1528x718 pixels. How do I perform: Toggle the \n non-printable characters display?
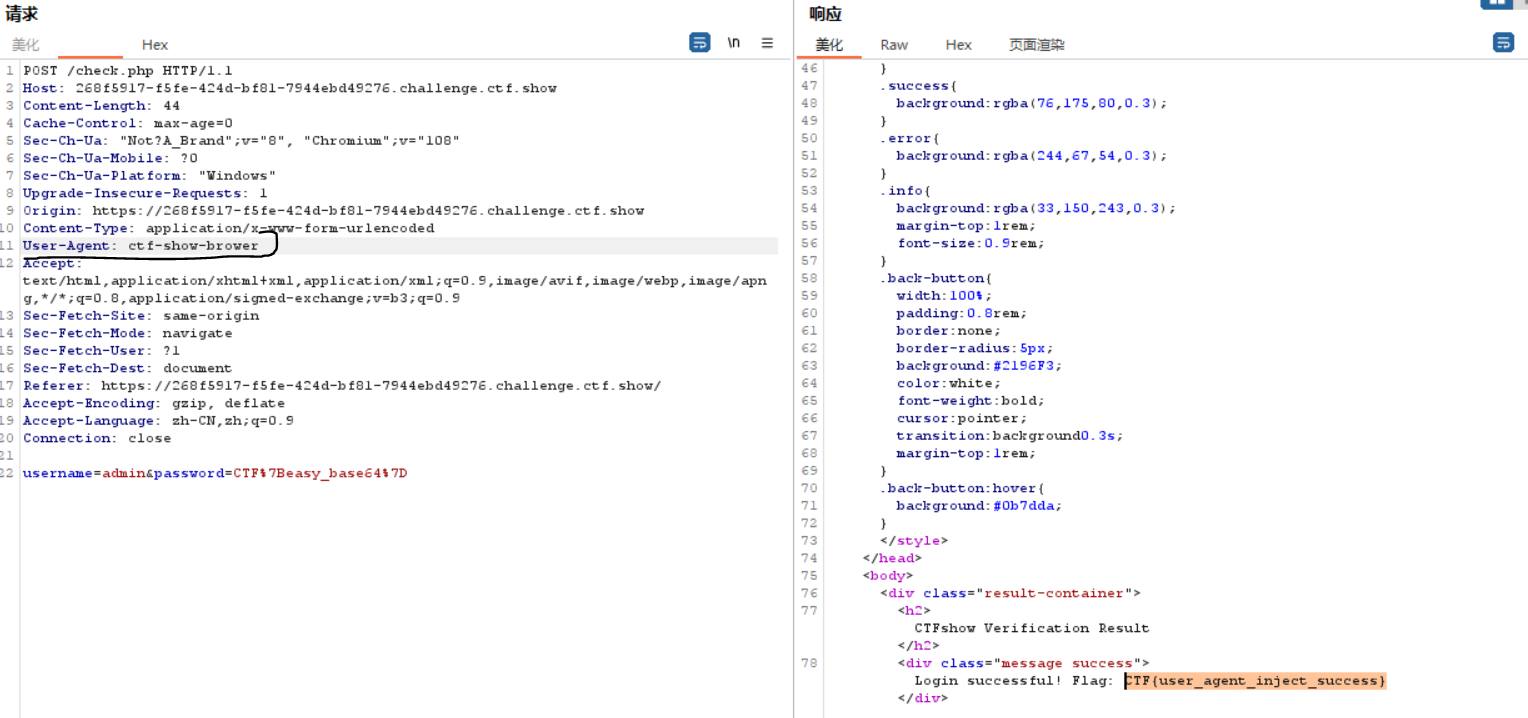tap(734, 42)
